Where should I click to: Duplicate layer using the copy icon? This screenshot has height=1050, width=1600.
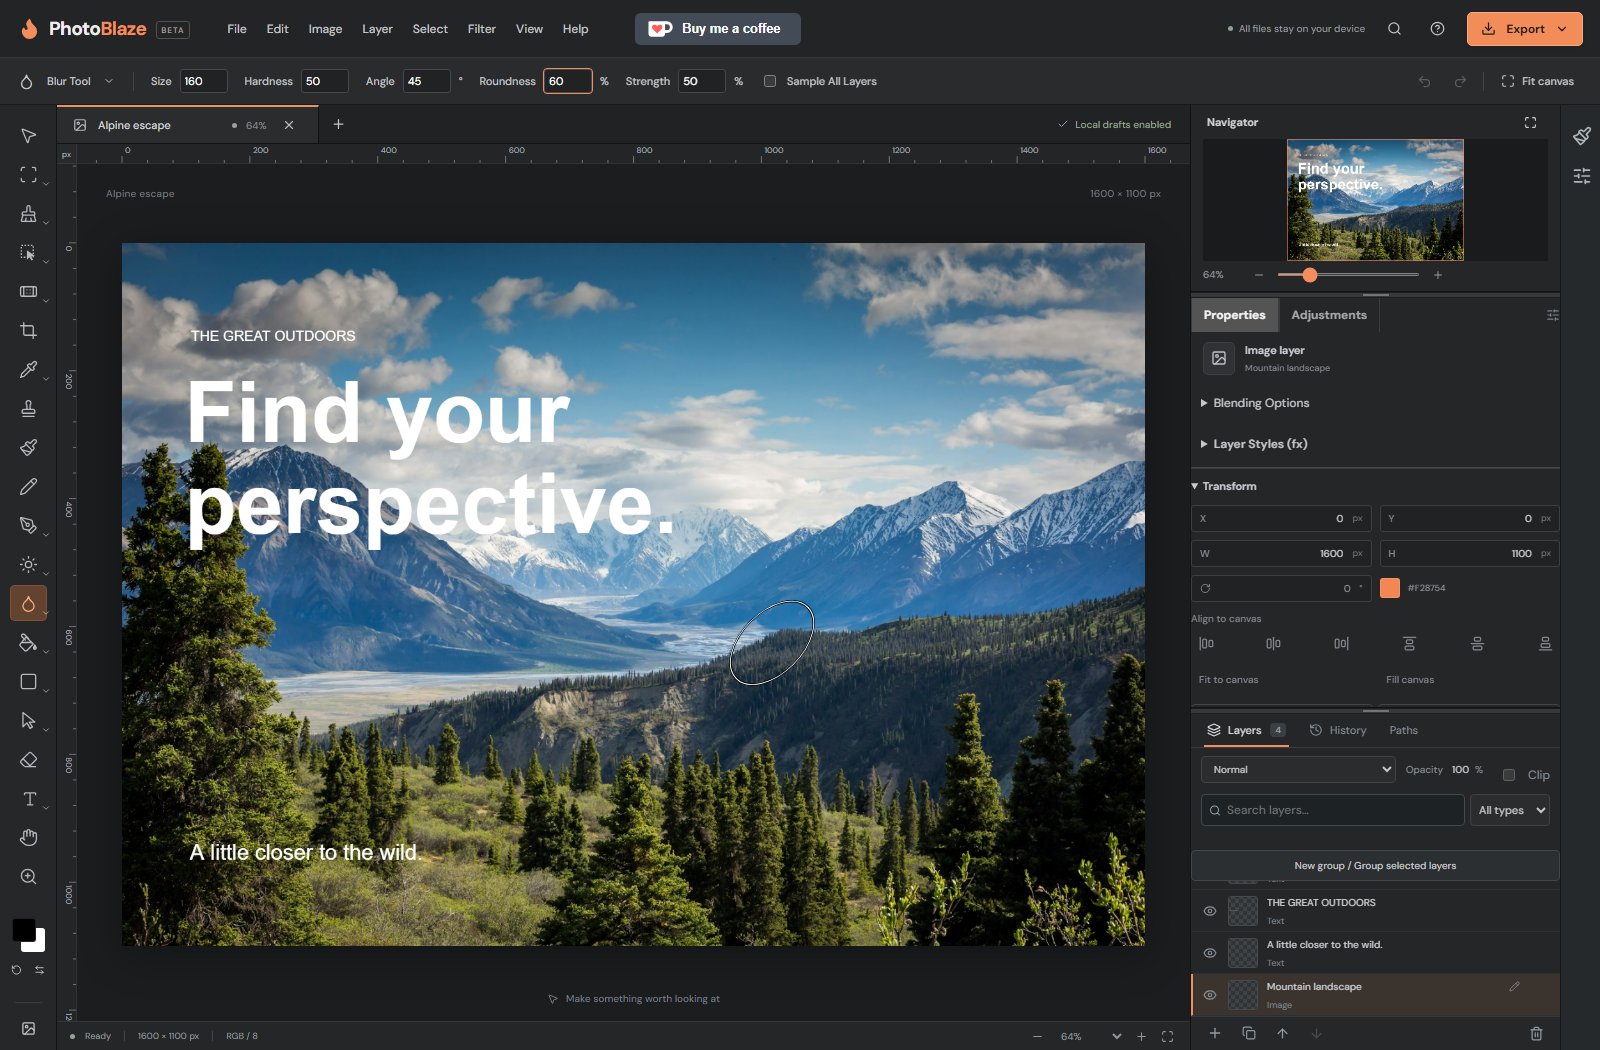pos(1248,1033)
